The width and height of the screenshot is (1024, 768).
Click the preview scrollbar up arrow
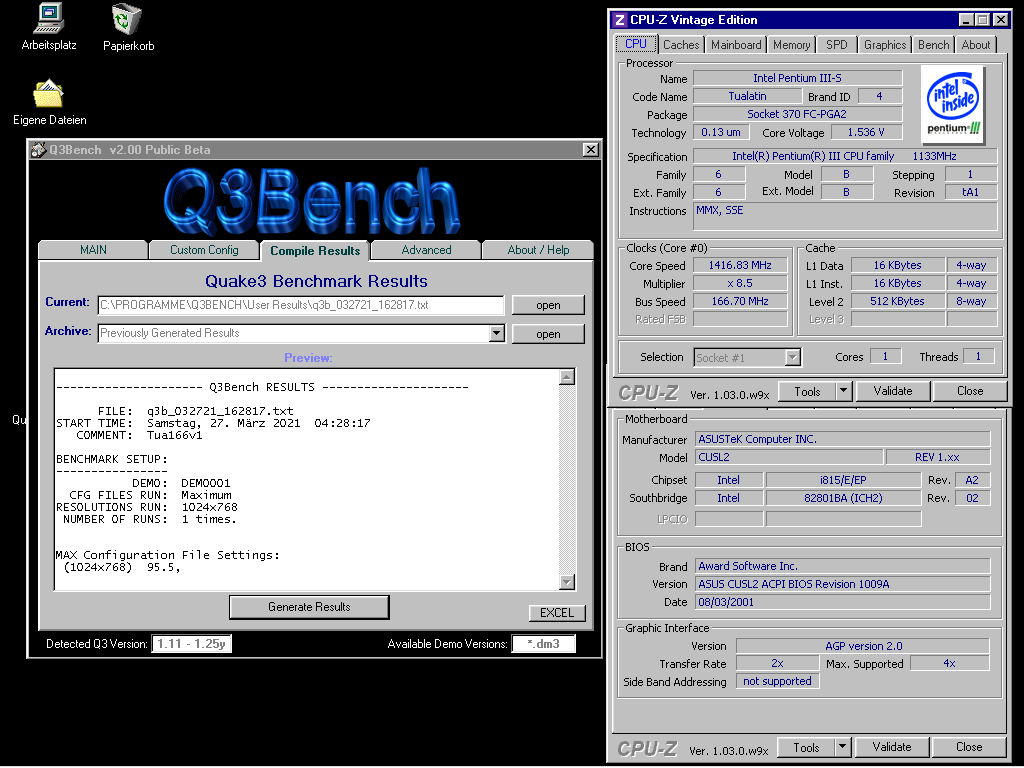pos(567,377)
